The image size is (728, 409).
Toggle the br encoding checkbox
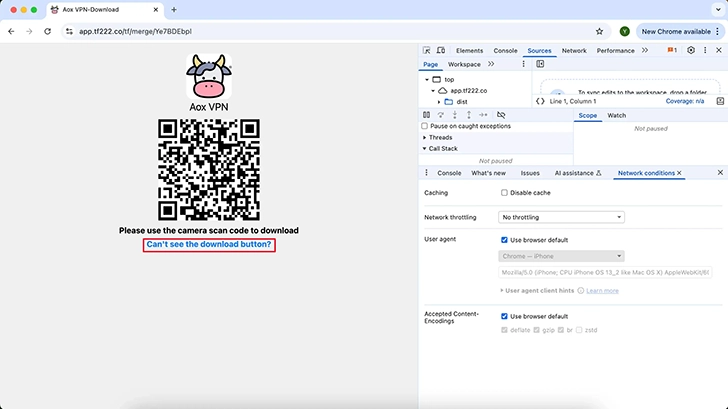(561, 330)
